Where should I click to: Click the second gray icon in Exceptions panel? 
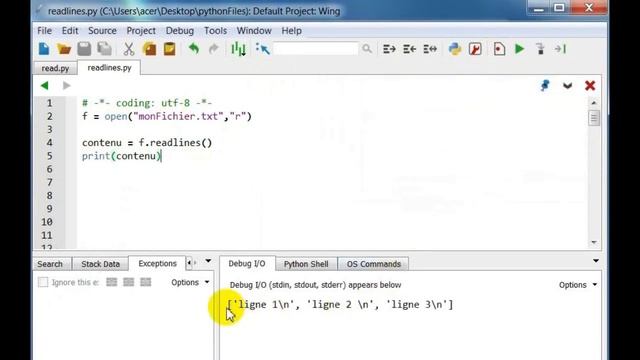click(x=129, y=282)
